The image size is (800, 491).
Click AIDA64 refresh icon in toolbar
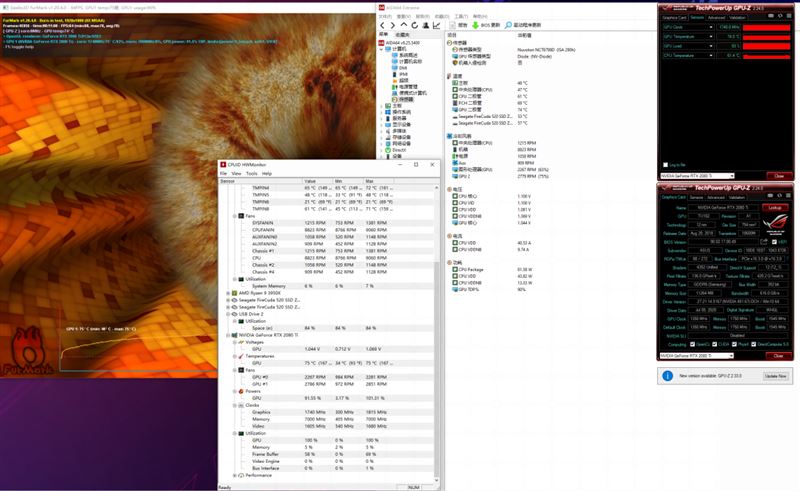click(x=414, y=25)
